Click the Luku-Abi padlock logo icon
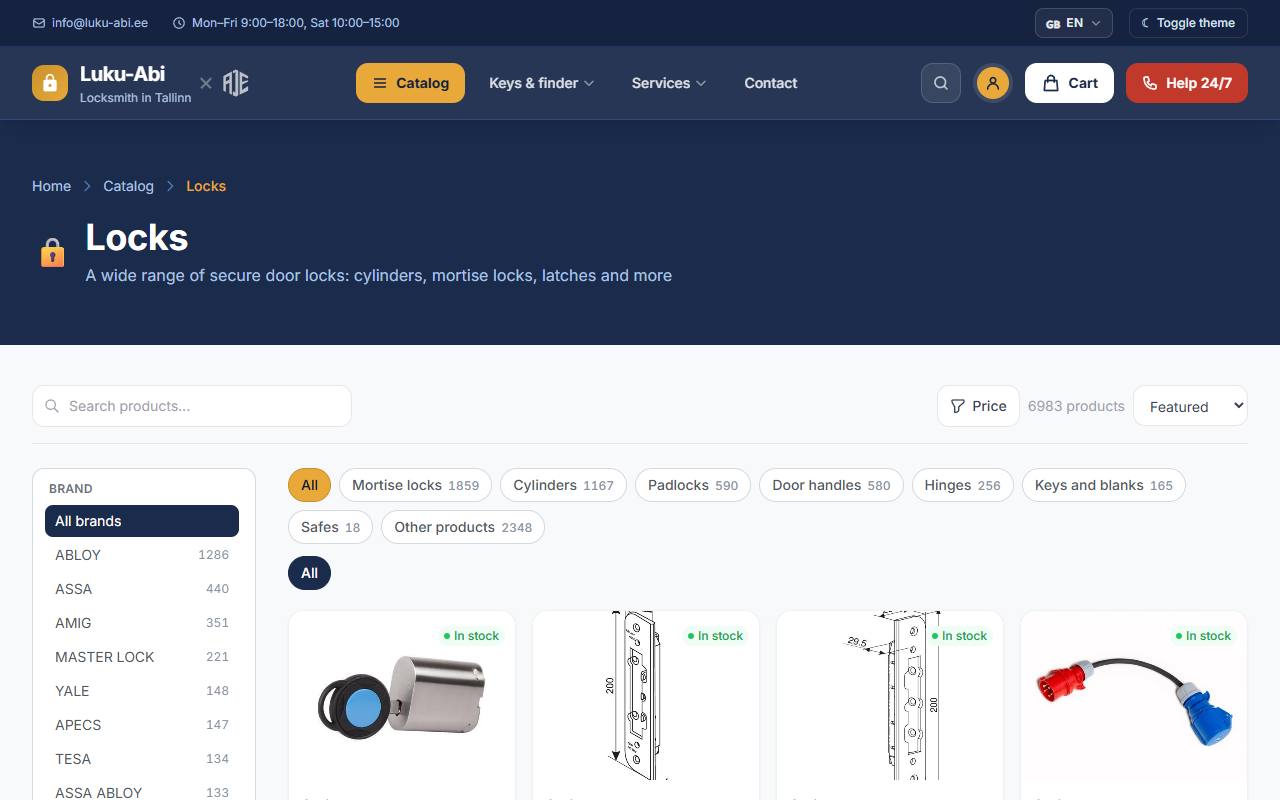This screenshot has width=1280, height=800. click(50, 83)
